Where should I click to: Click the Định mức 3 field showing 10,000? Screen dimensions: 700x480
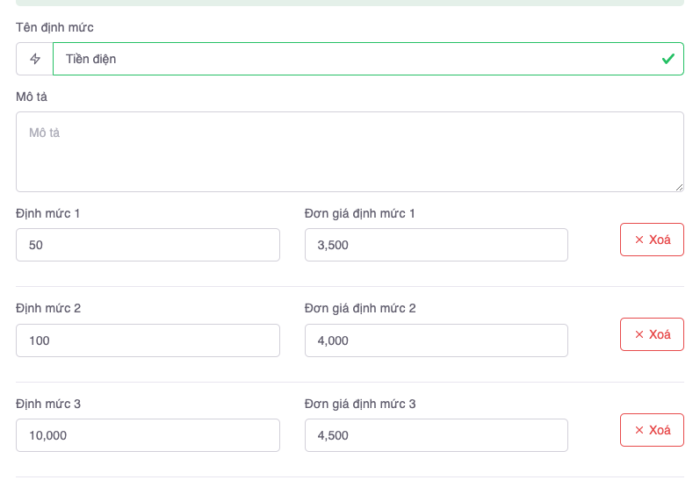[x=148, y=435]
